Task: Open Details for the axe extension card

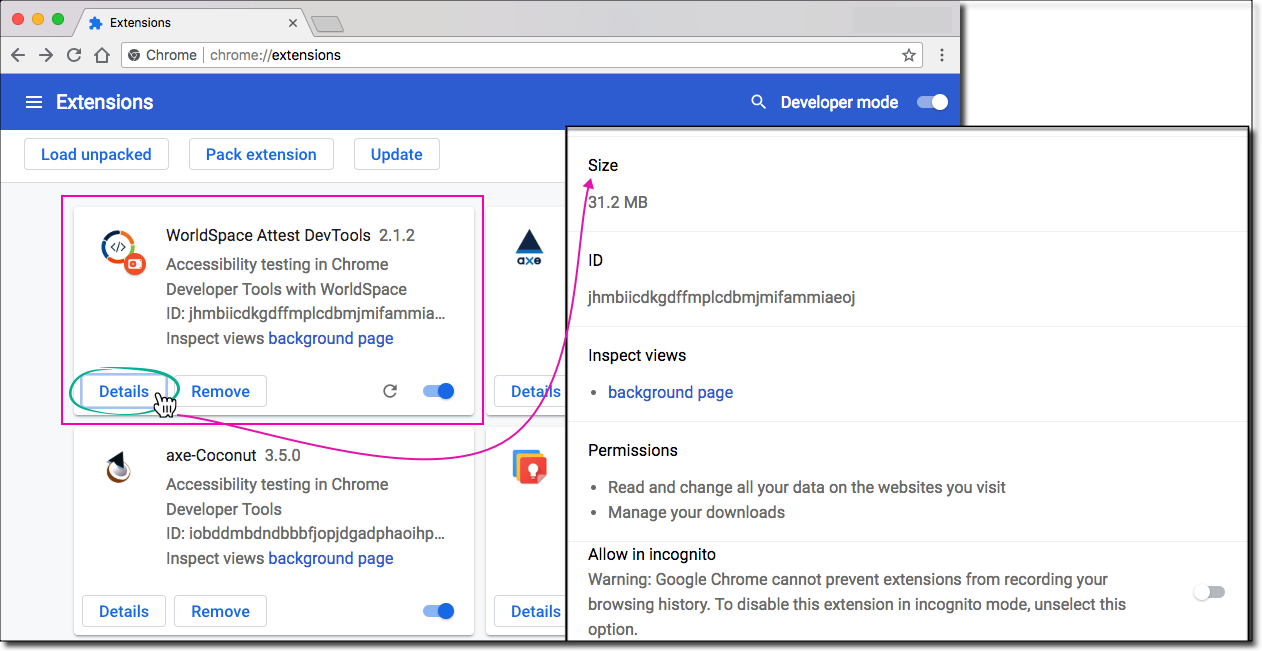Action: 530,391
